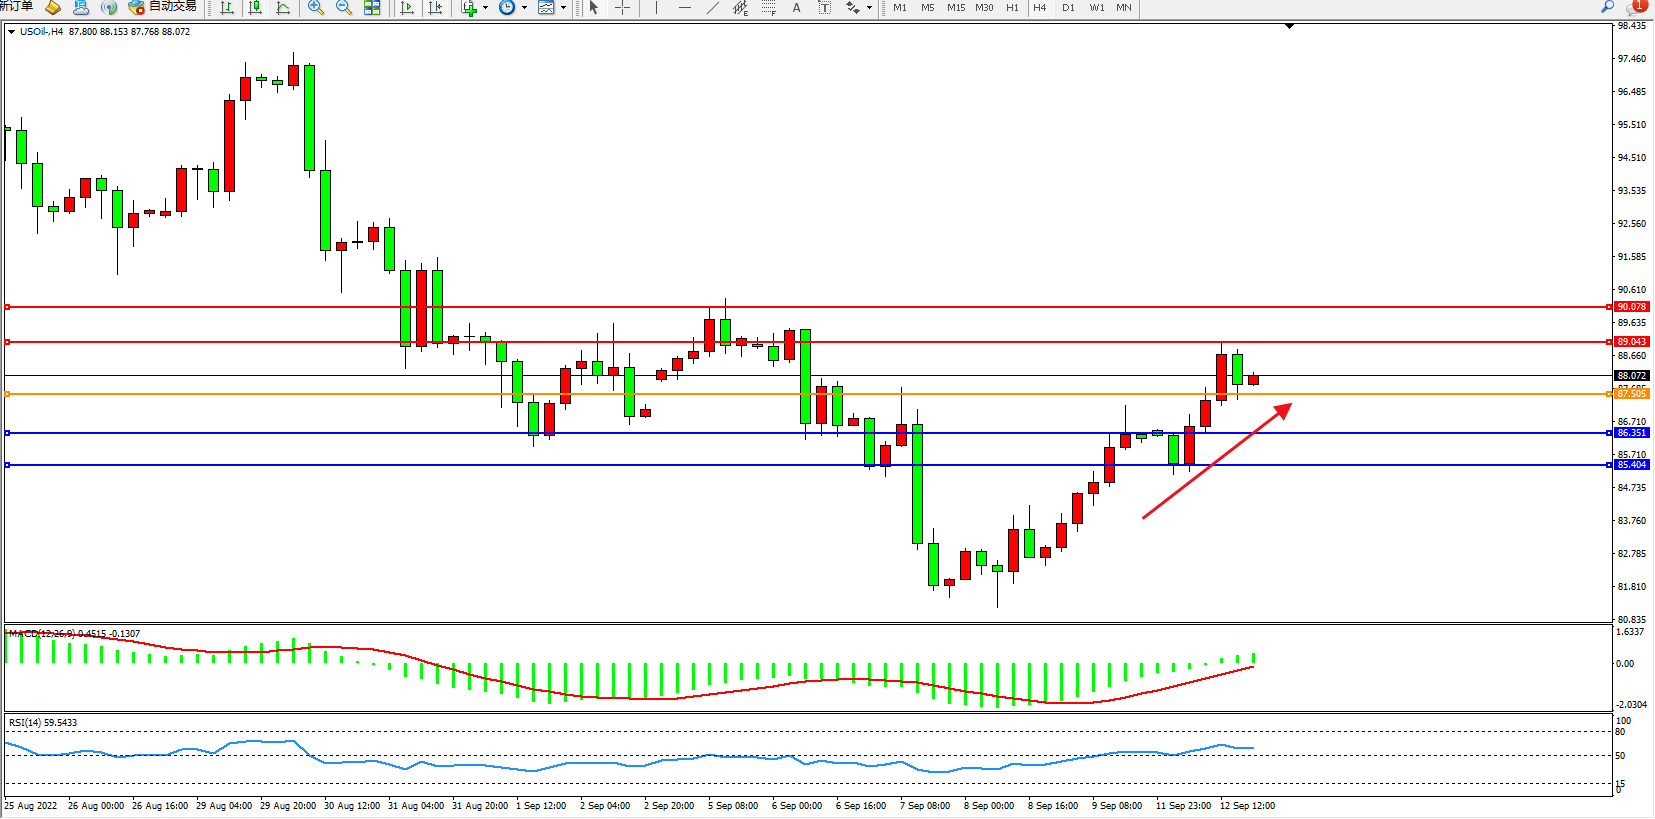Click the red 90.078 price level label
The width and height of the screenshot is (1655, 819).
[x=1631, y=307]
